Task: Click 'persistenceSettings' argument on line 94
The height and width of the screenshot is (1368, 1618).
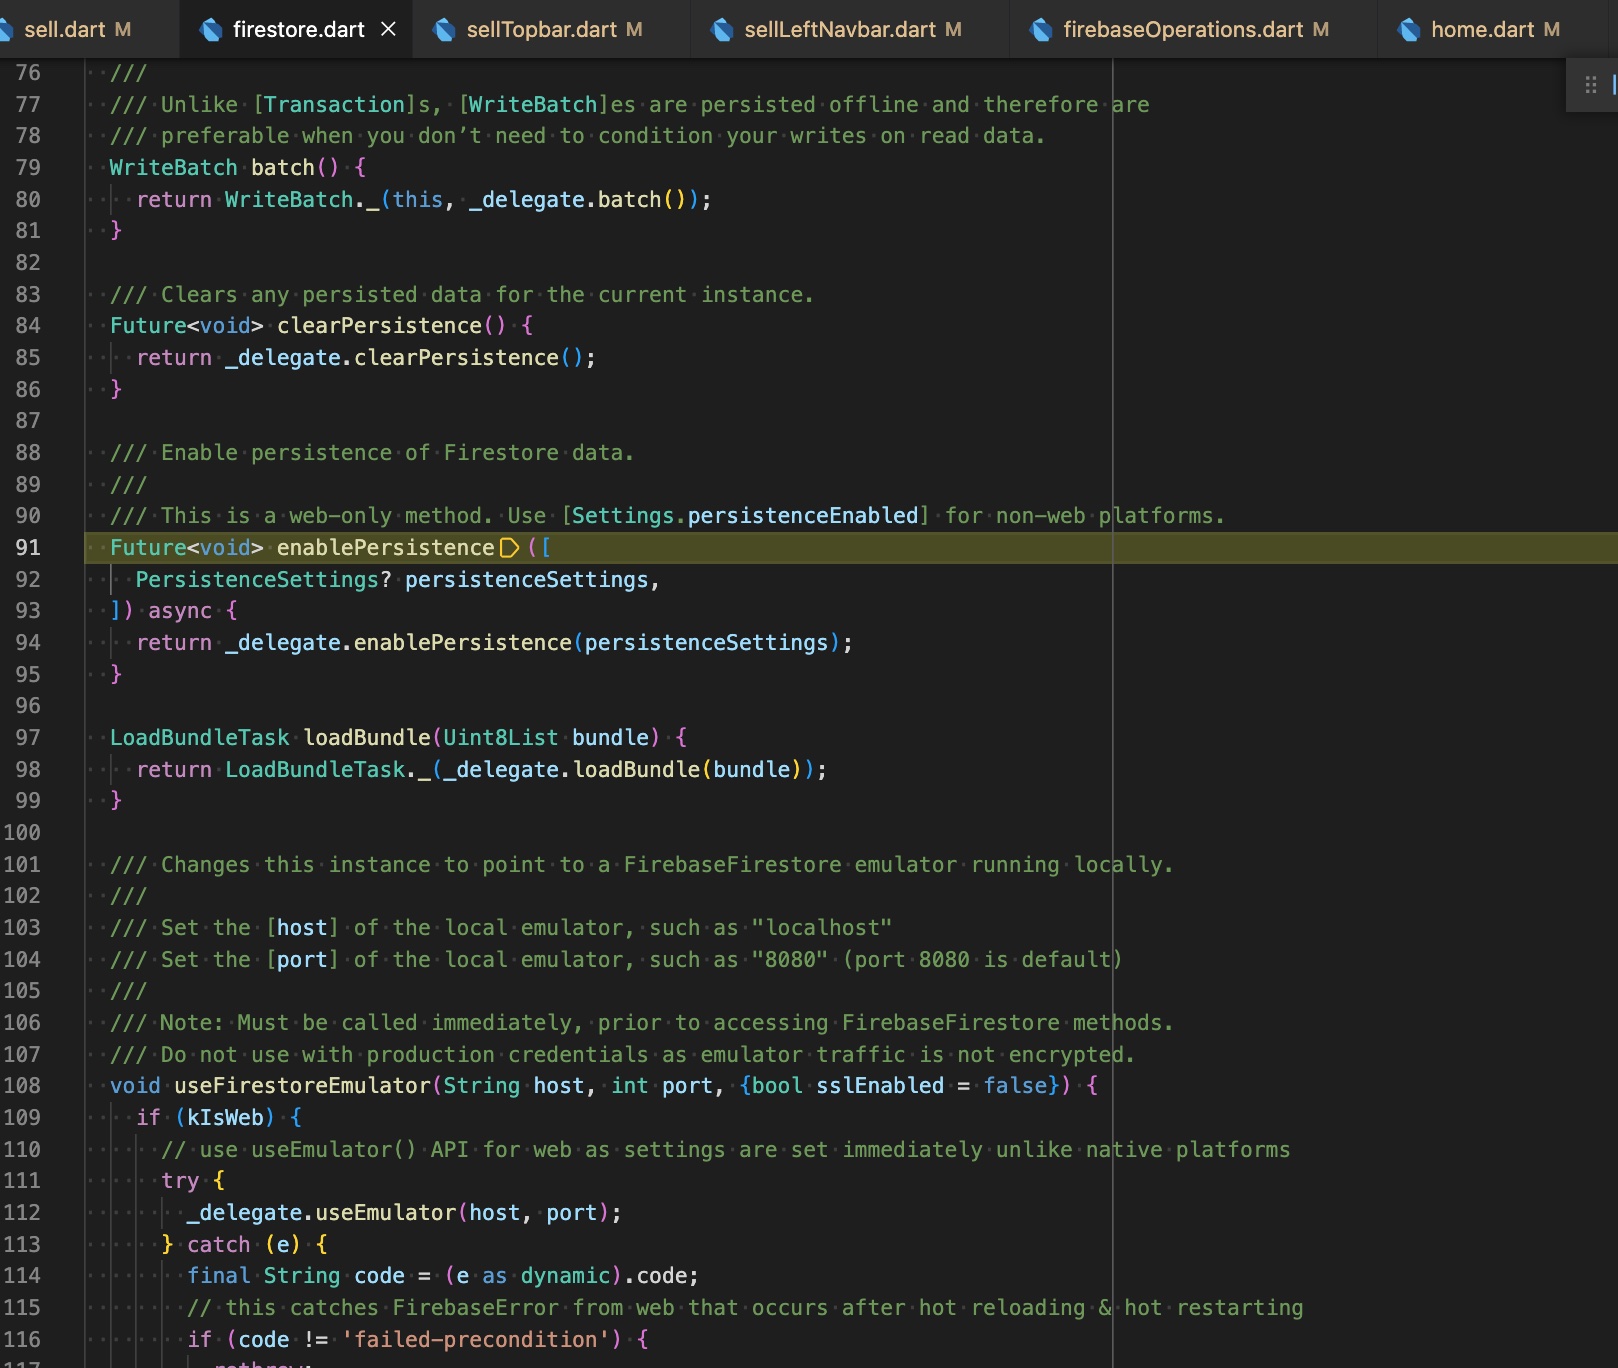Action: (706, 642)
